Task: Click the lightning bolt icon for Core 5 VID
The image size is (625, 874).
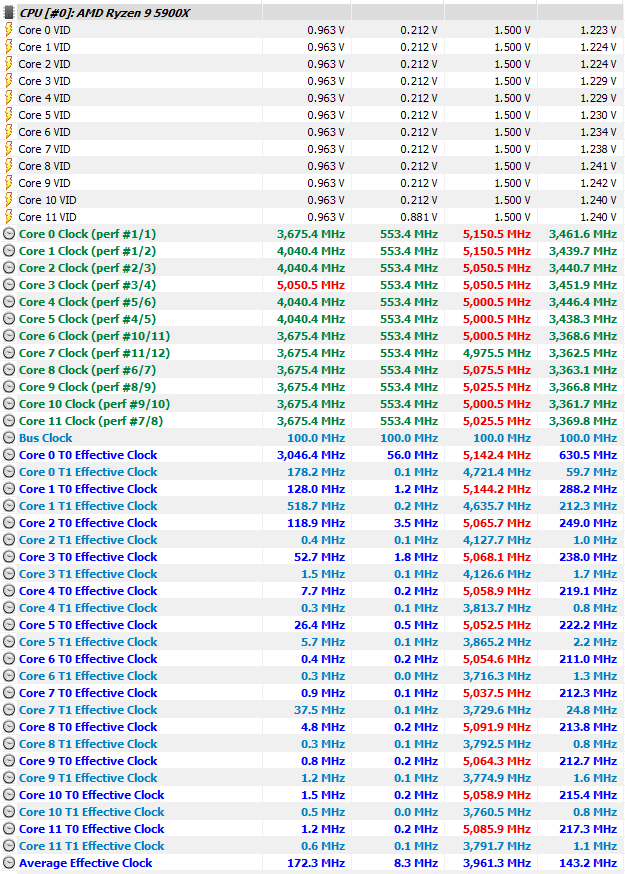Action: point(8,115)
